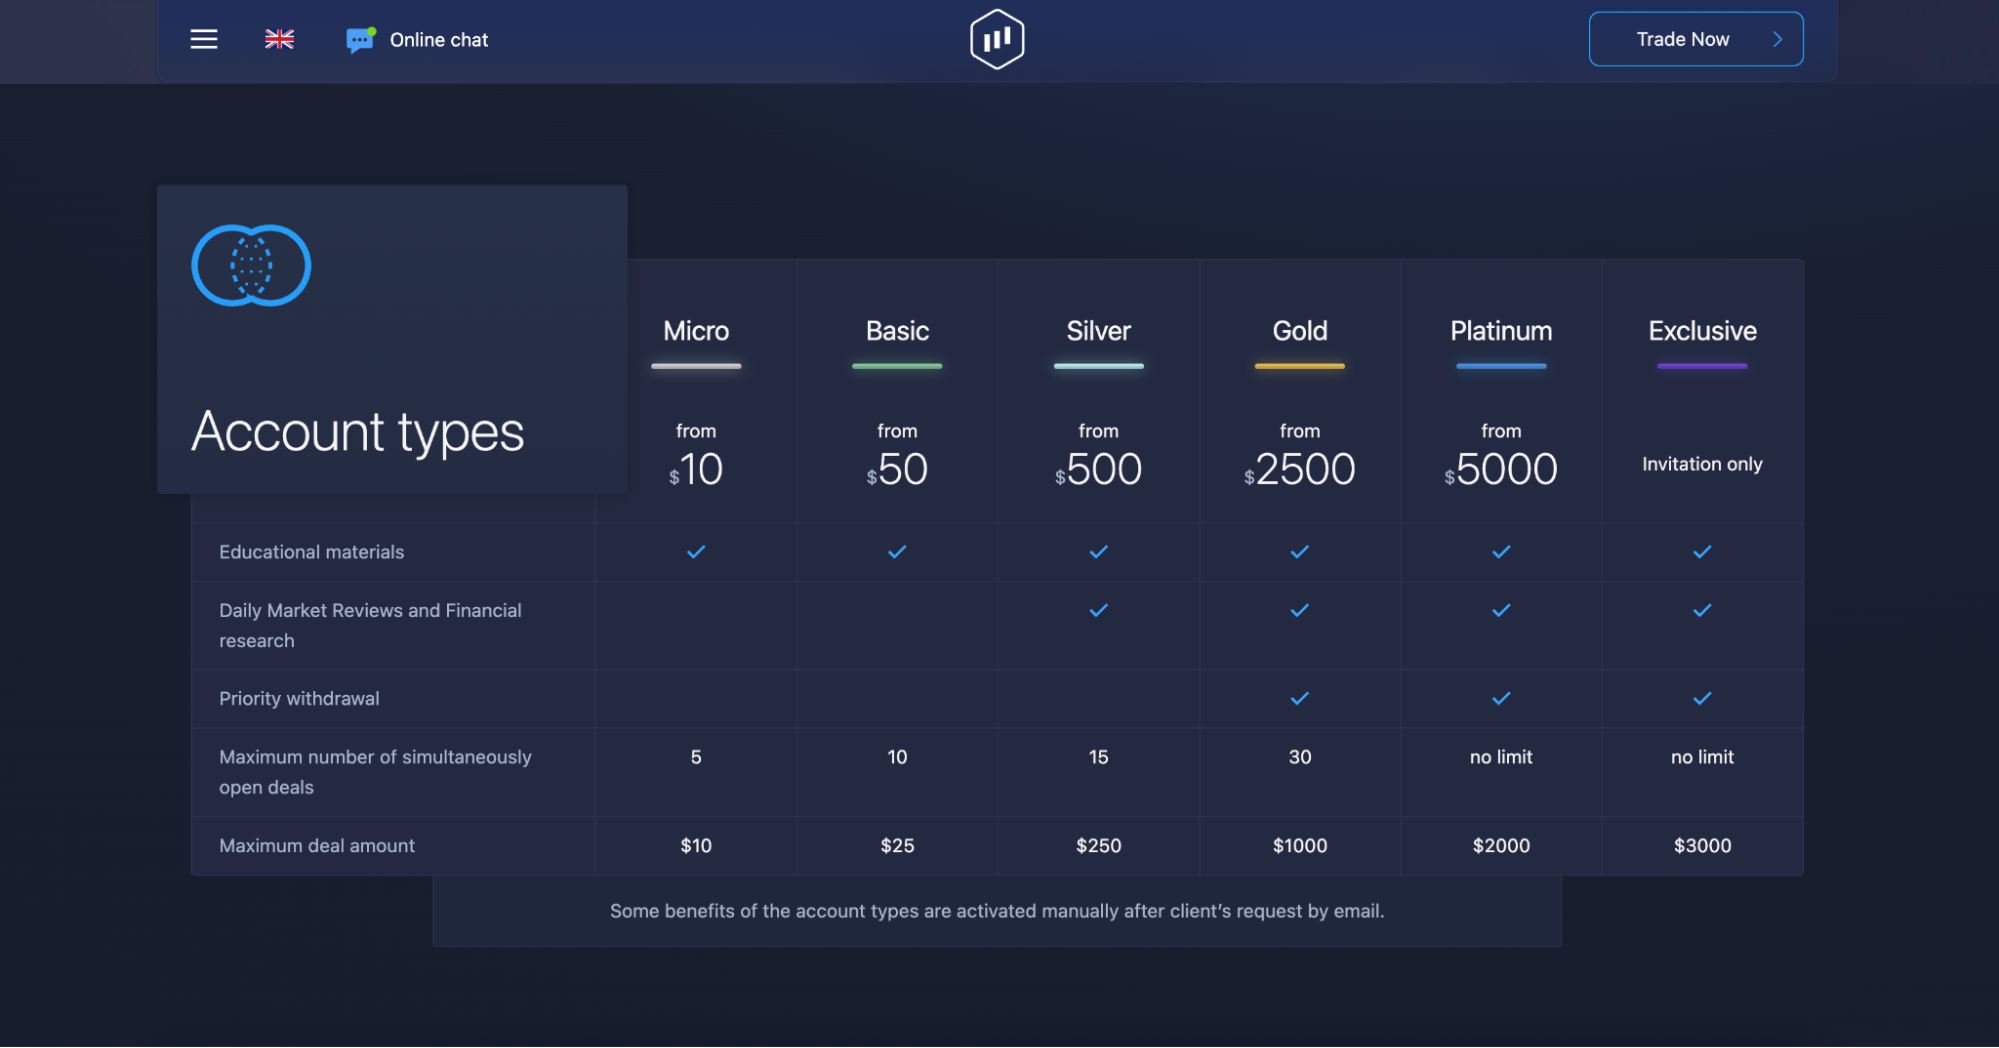The height and width of the screenshot is (1048, 1999).
Task: Click the Platinum from $5000 price
Action: click(1501, 468)
